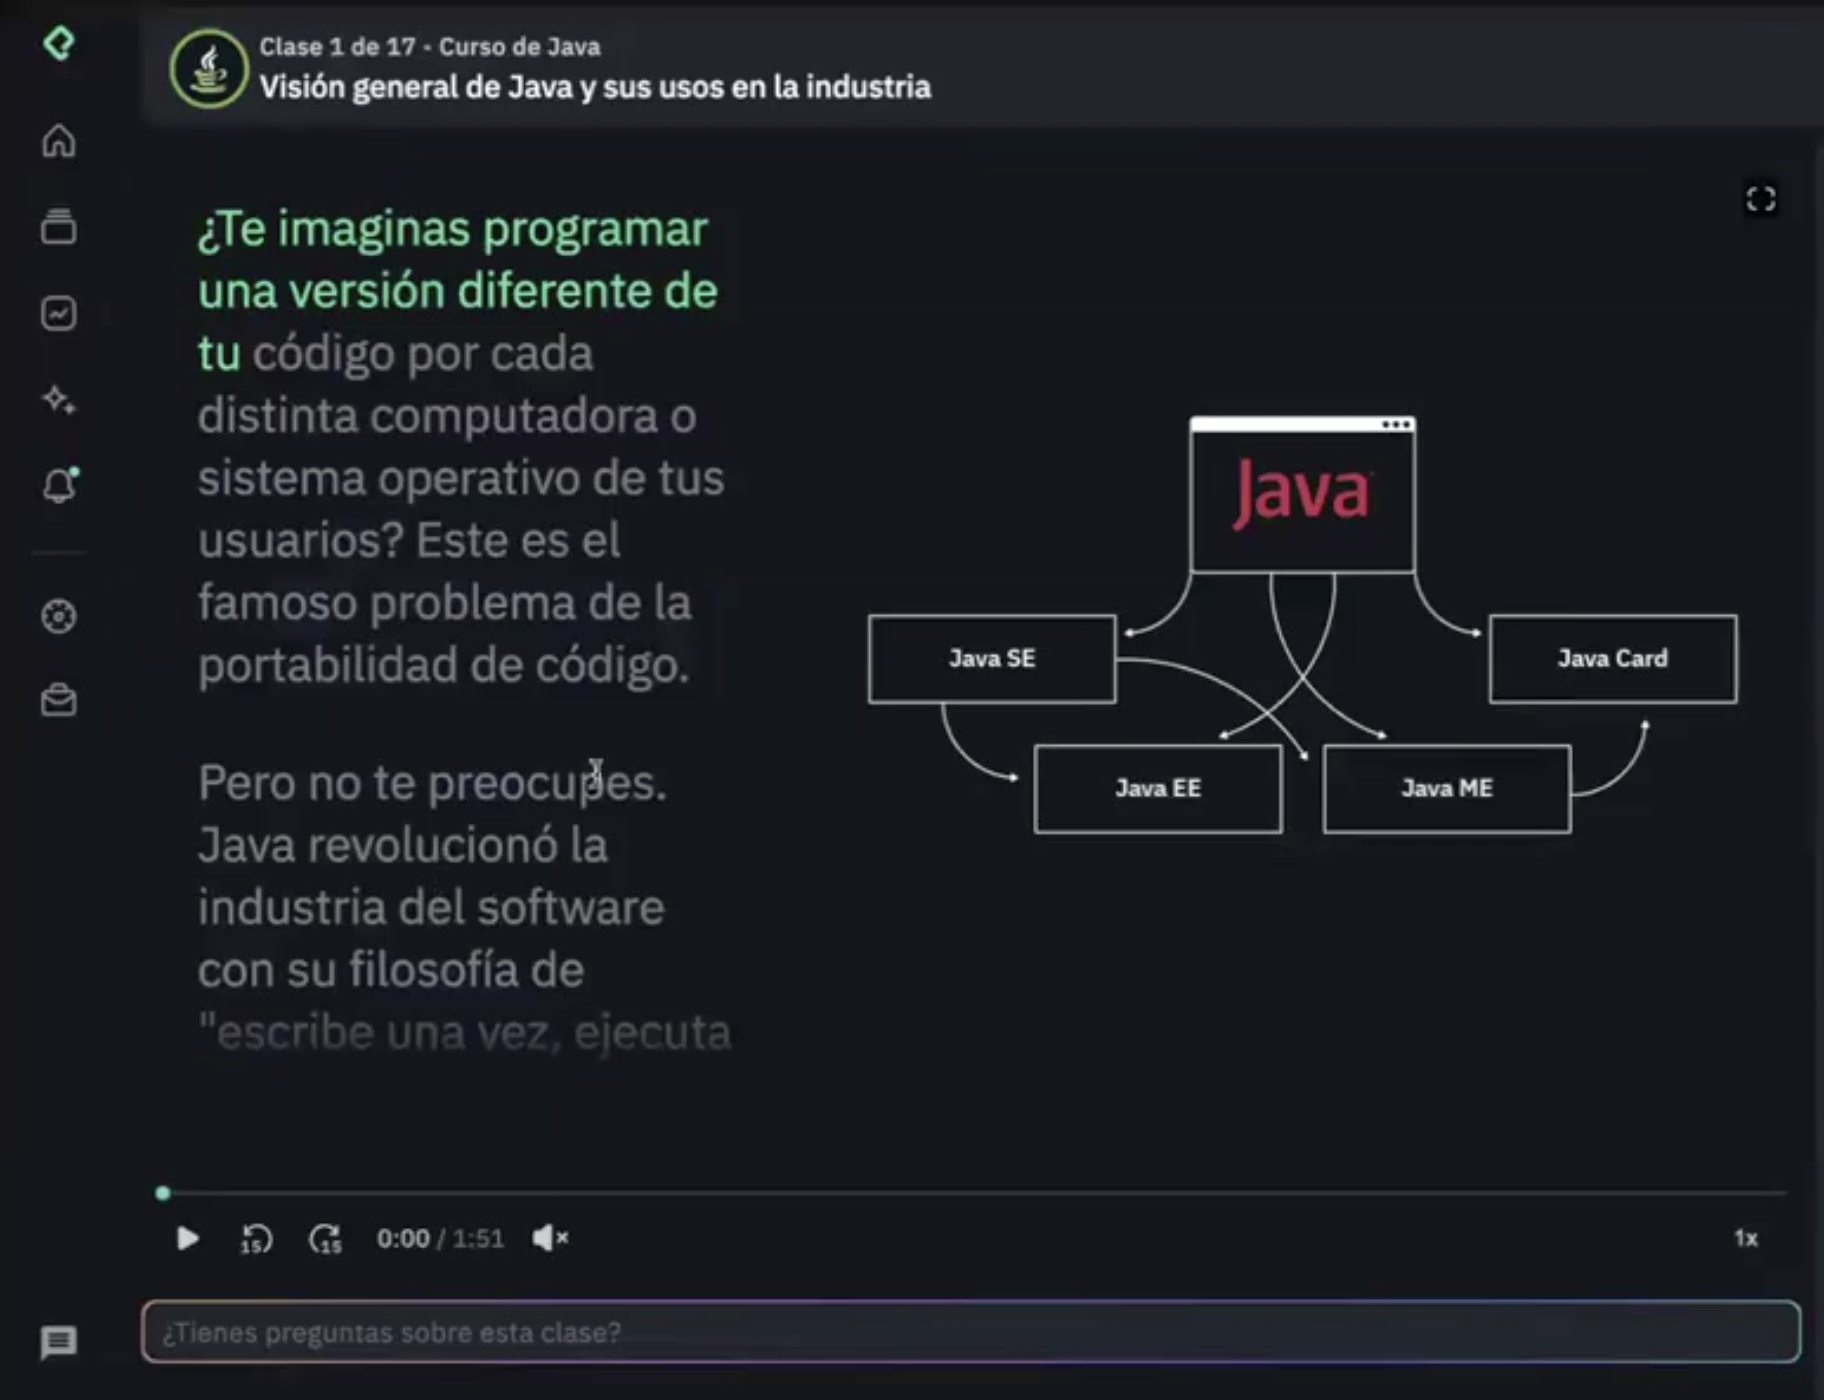Skip forward 15 seconds
Screen dimensions: 1824x1400
pos(325,1238)
